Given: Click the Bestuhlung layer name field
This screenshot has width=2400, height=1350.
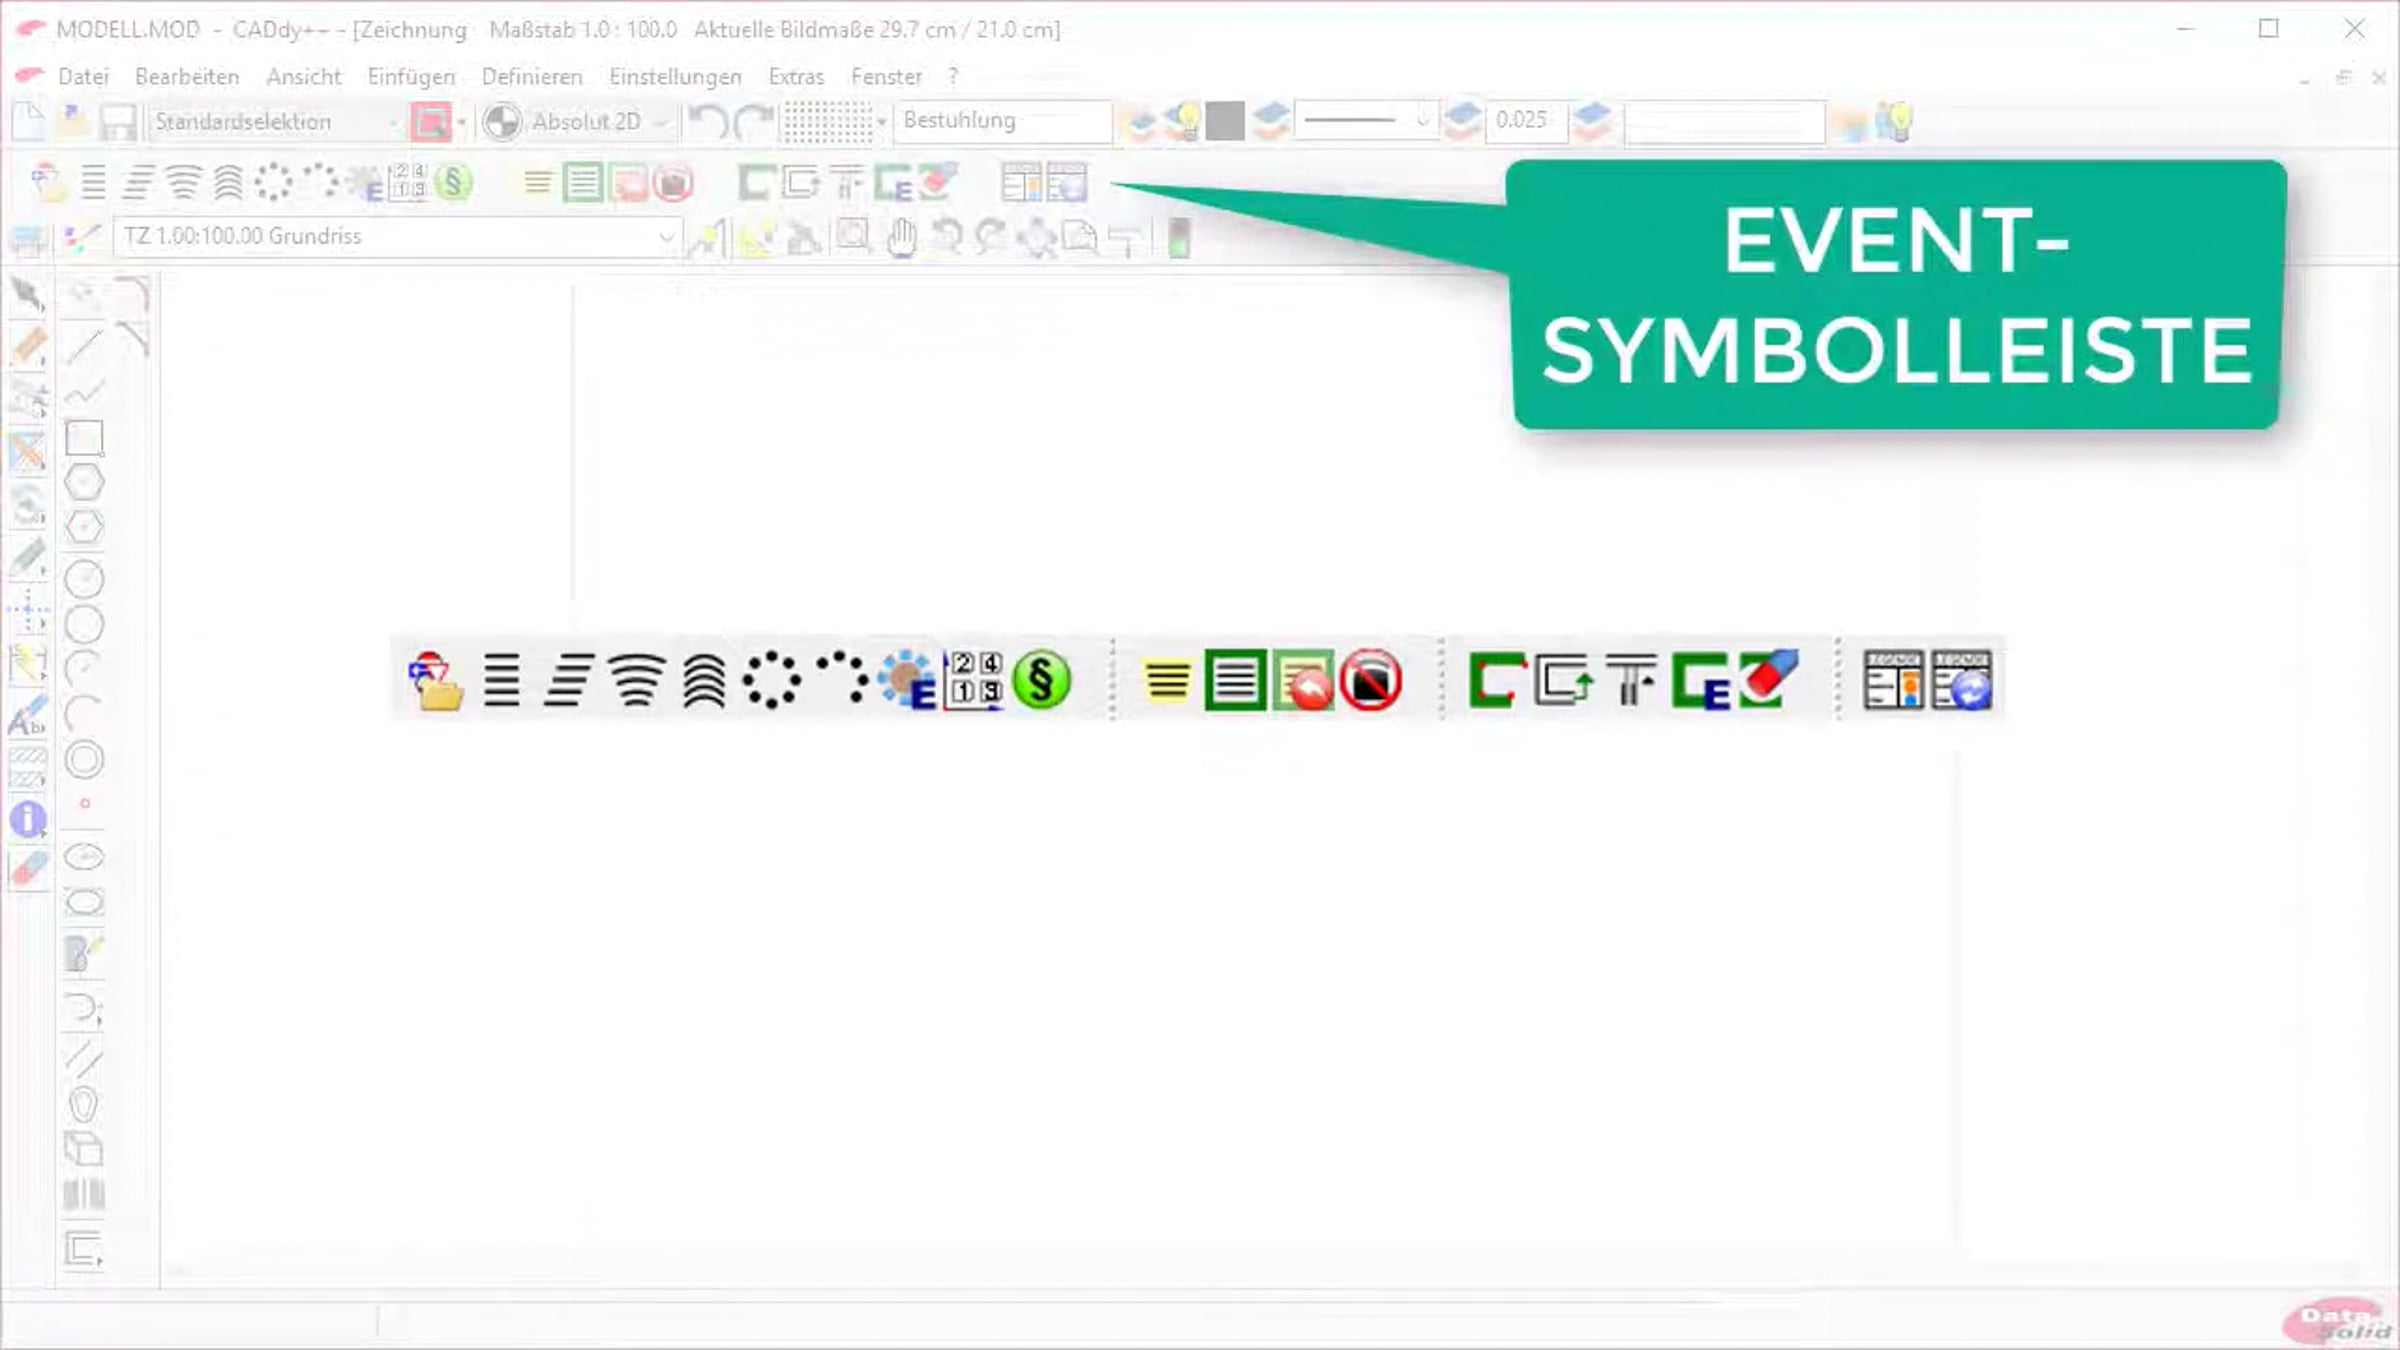Looking at the screenshot, I should [1000, 121].
